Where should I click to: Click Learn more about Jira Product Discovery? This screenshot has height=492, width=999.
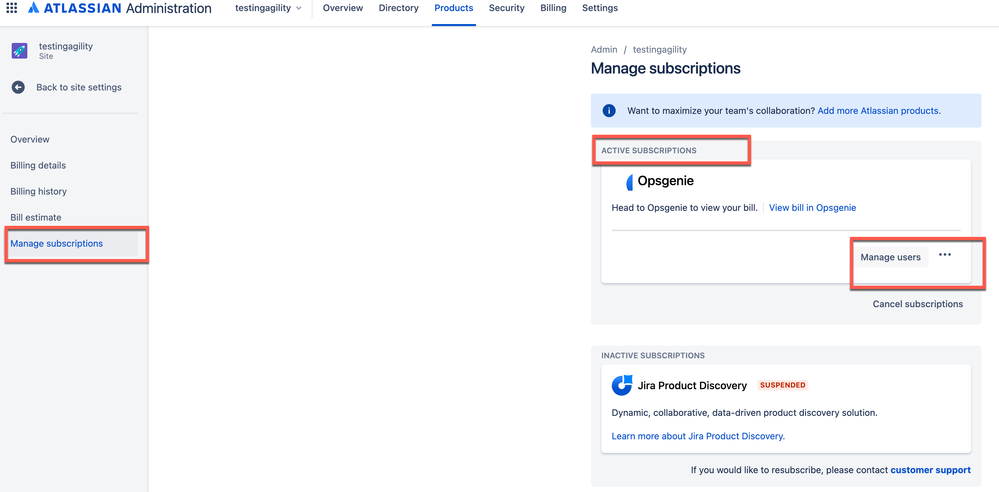698,437
